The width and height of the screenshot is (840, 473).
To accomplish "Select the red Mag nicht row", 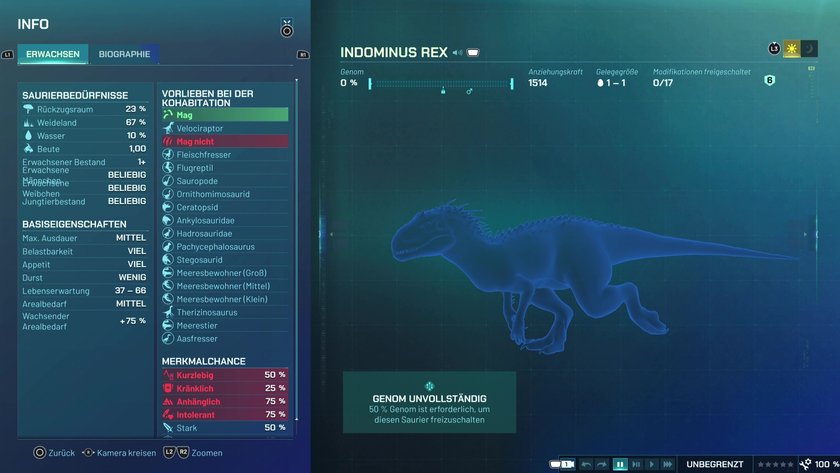I will click(225, 141).
